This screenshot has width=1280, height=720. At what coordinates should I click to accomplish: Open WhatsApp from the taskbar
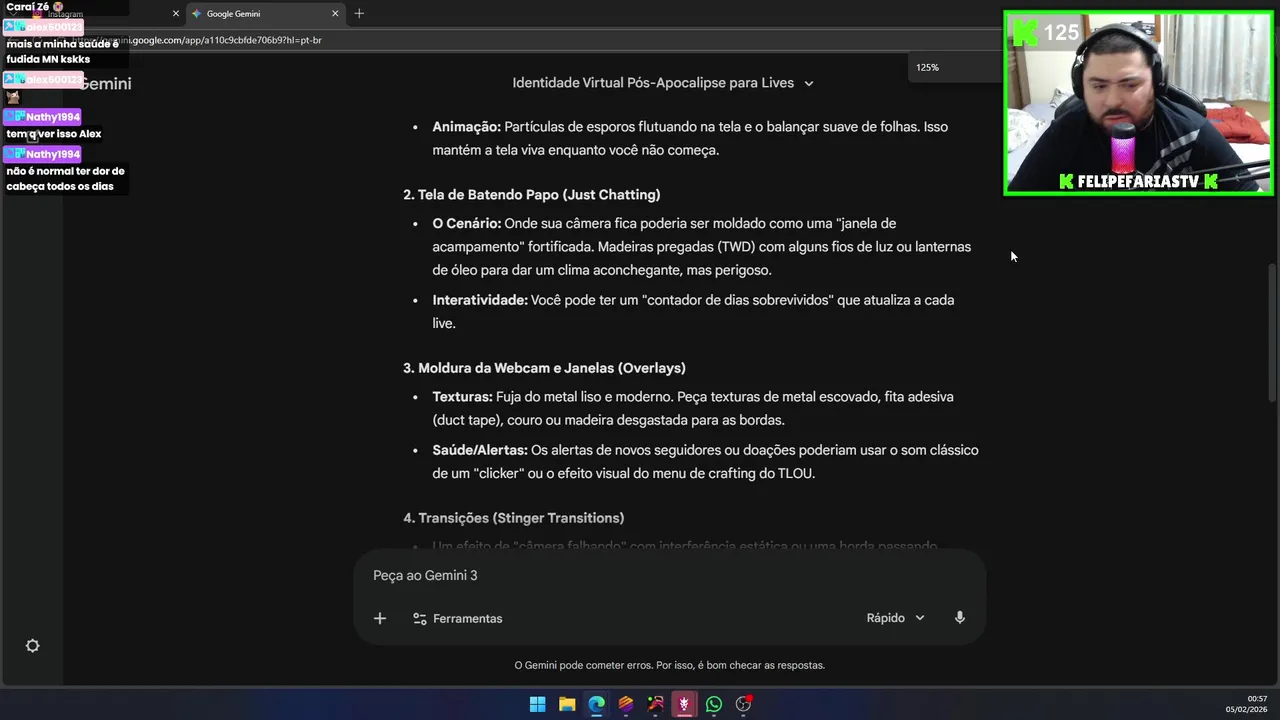[x=714, y=704]
